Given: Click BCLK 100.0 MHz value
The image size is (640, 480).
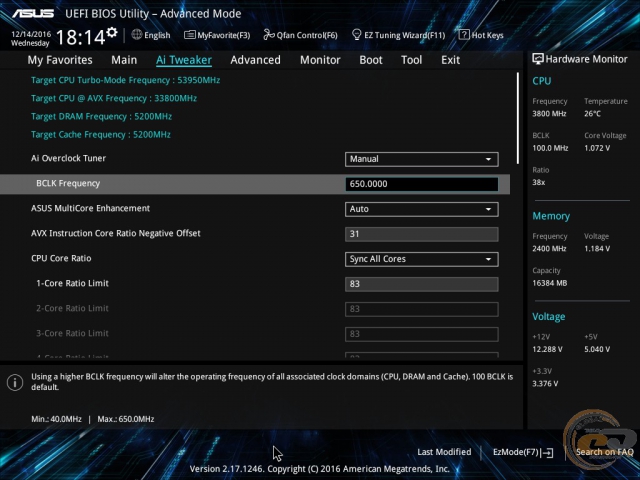Looking at the screenshot, I should coord(550,148).
